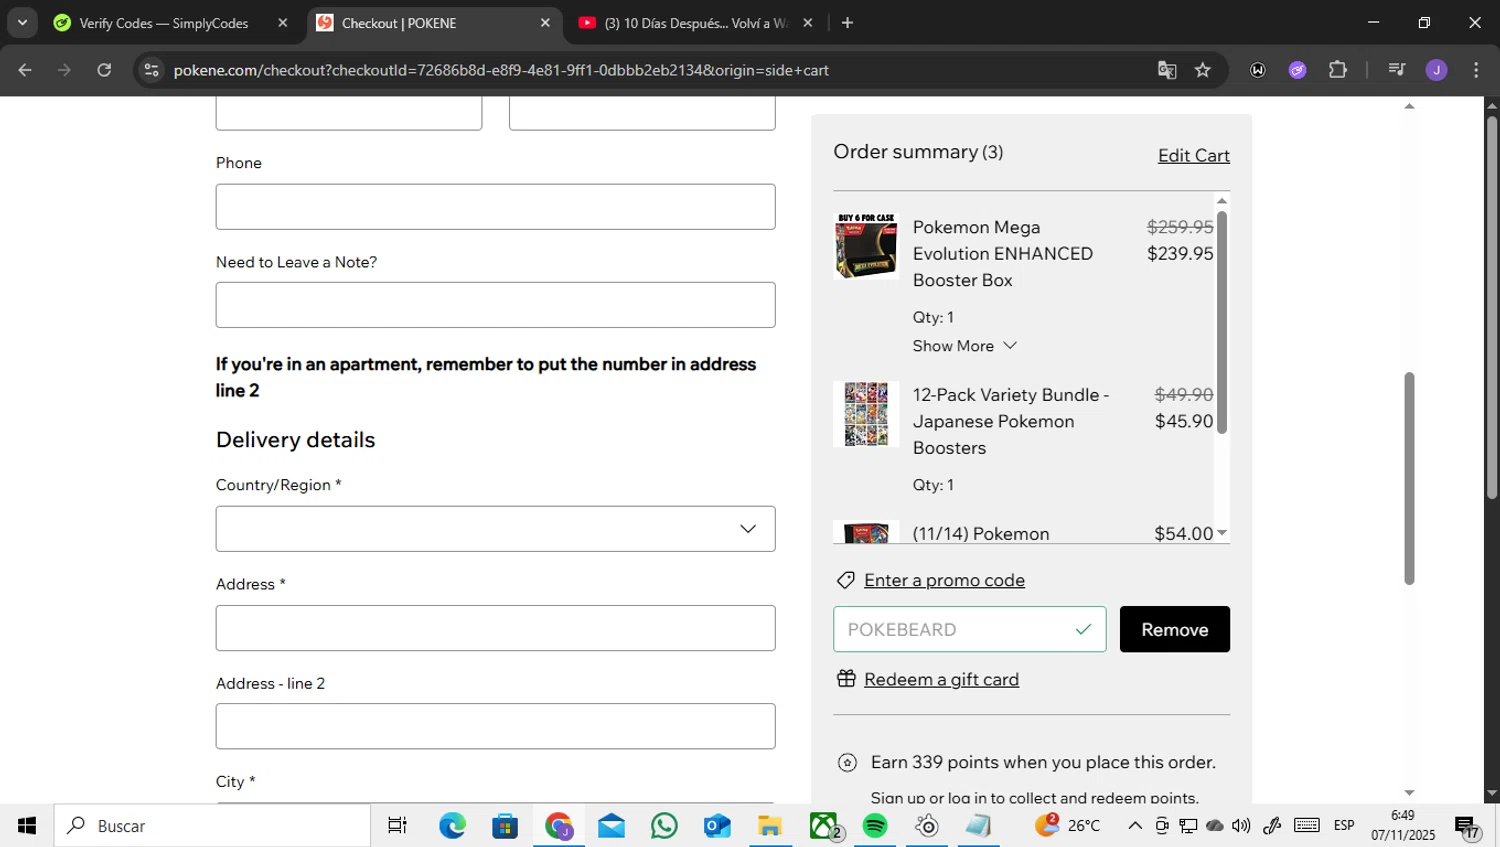Image resolution: width=1500 pixels, height=847 pixels.
Task: Open Spotify from taskbar
Action: [875, 826]
